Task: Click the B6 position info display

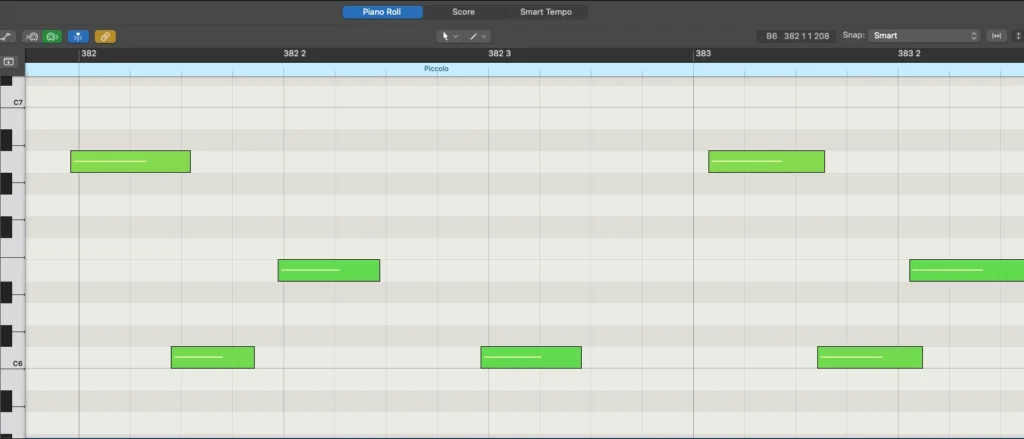Action: click(x=797, y=36)
